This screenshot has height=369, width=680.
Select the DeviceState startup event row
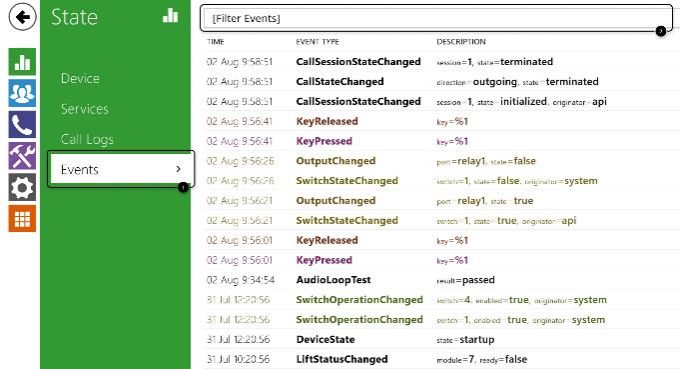(441, 340)
